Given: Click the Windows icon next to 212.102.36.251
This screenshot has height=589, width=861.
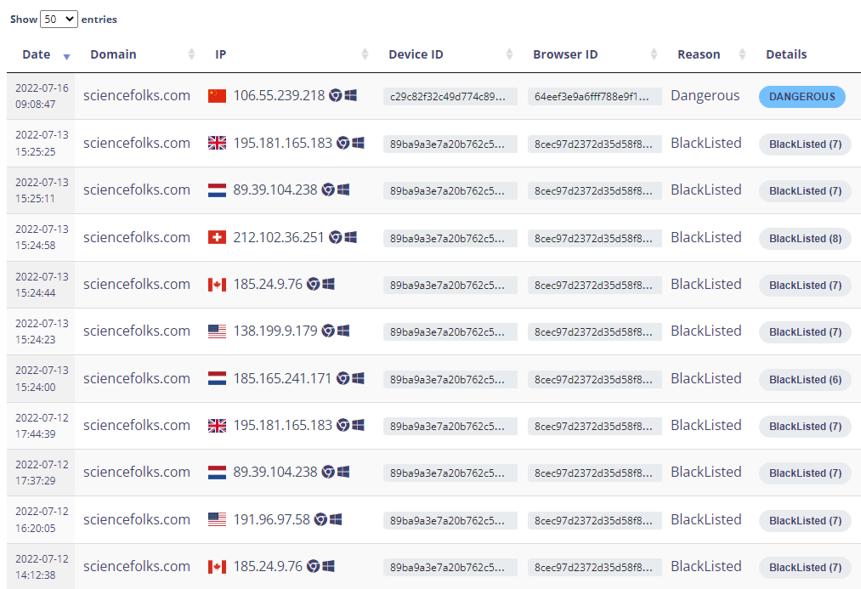Looking at the screenshot, I should pyautogui.click(x=350, y=237).
